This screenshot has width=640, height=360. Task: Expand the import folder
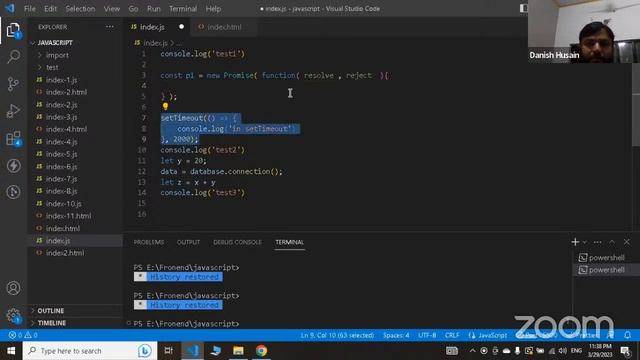pyautogui.click(x=57, y=55)
